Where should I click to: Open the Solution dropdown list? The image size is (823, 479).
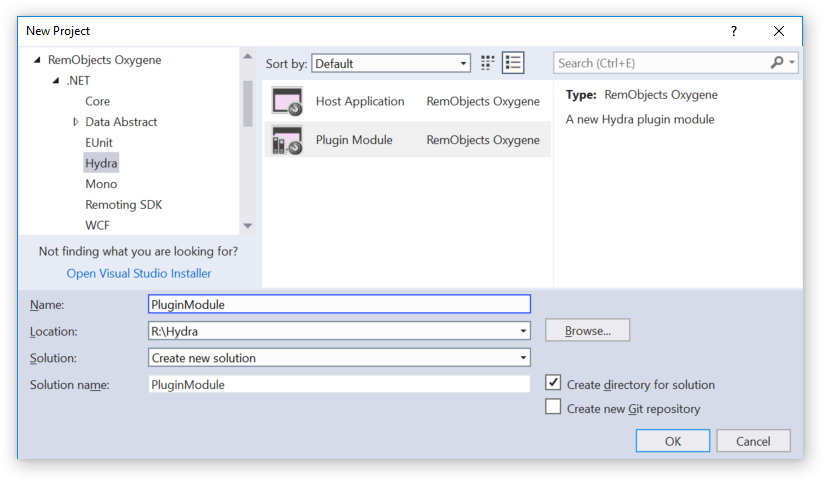(x=339, y=358)
